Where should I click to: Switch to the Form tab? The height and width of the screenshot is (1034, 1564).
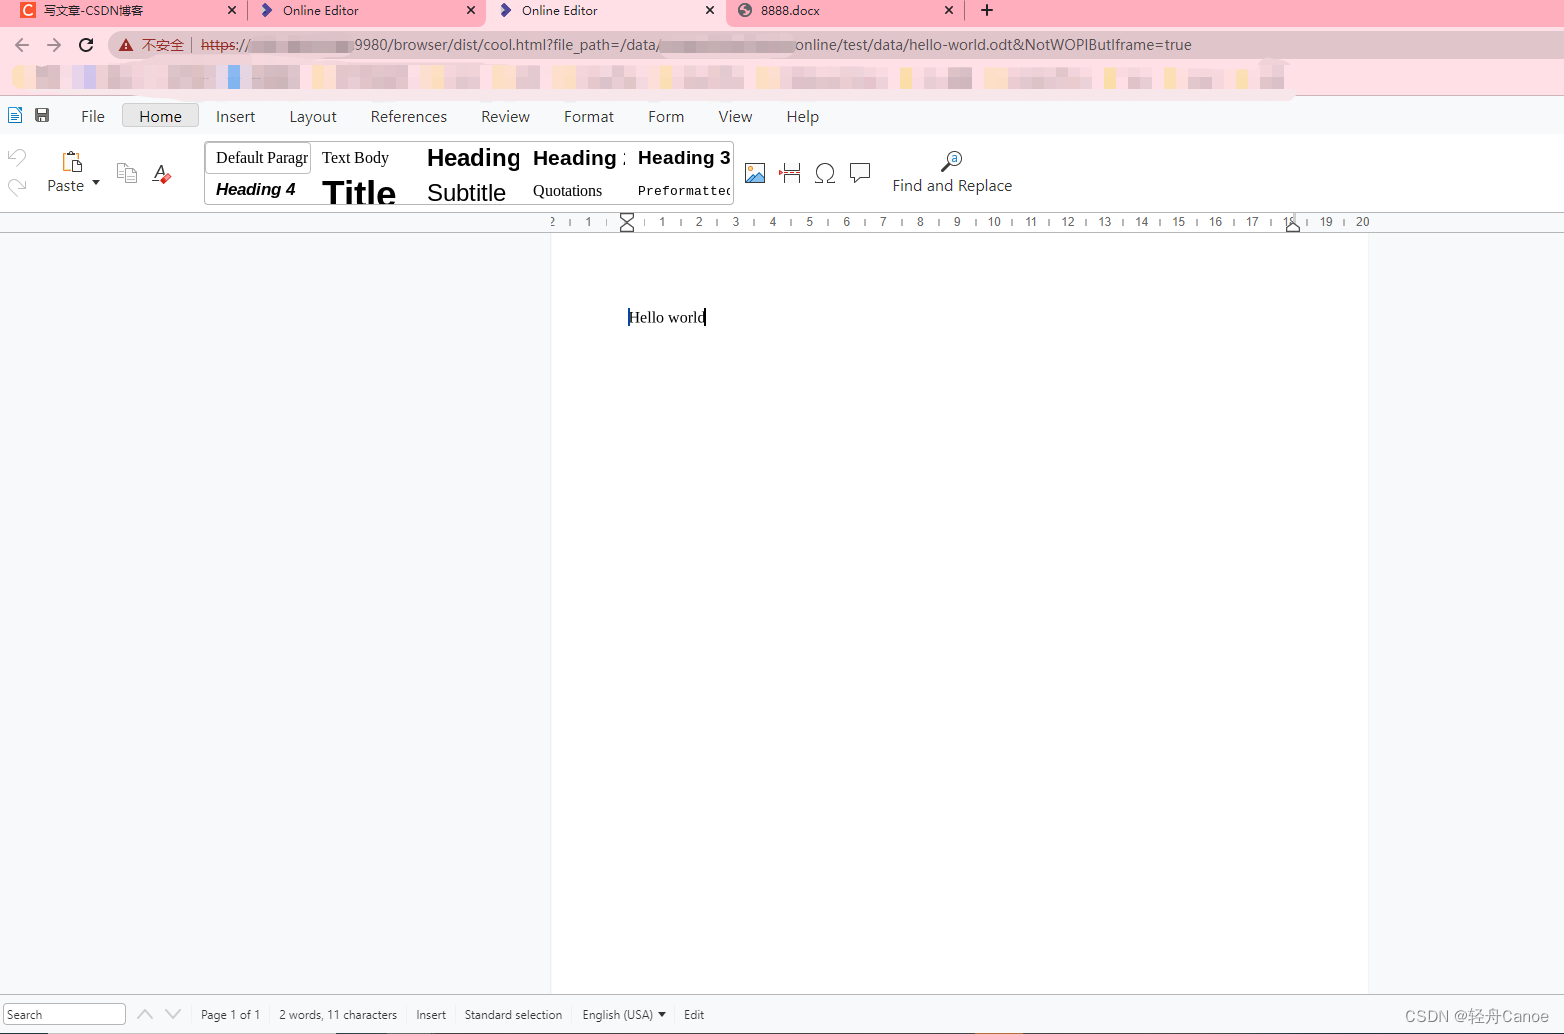[x=666, y=116]
